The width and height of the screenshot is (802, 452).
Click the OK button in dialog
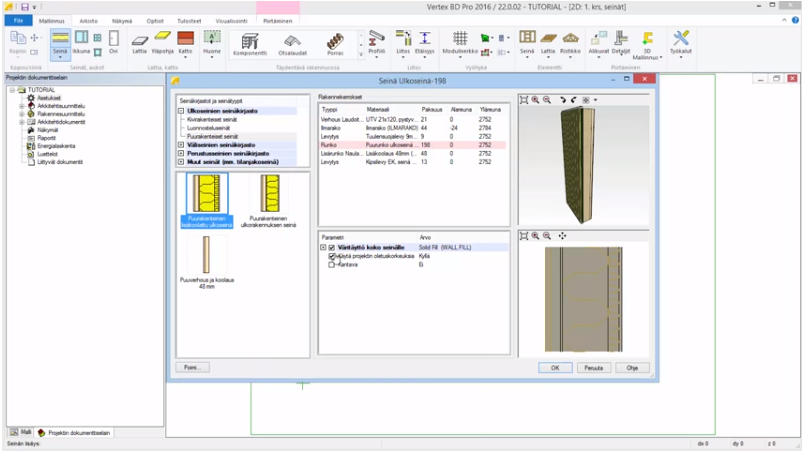pyautogui.click(x=554, y=368)
